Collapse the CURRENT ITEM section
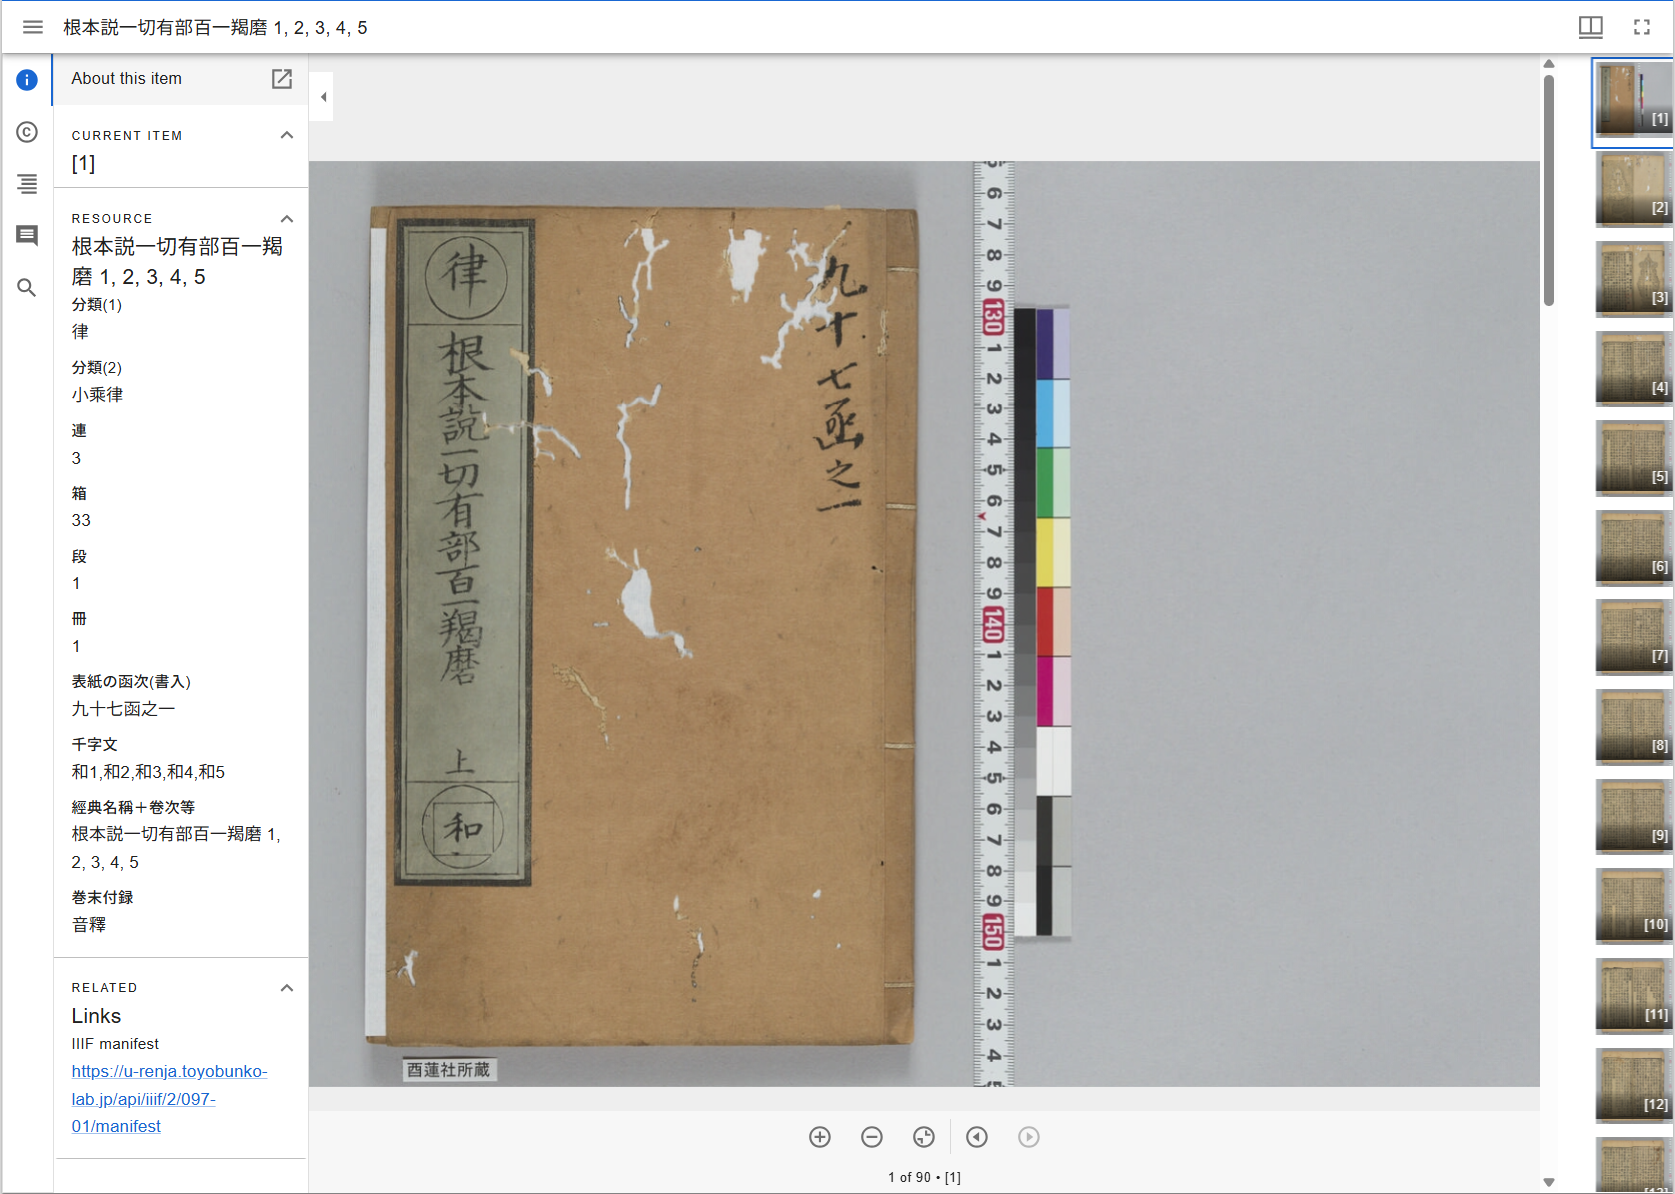Viewport: 1675px width, 1194px height. pyautogui.click(x=287, y=135)
